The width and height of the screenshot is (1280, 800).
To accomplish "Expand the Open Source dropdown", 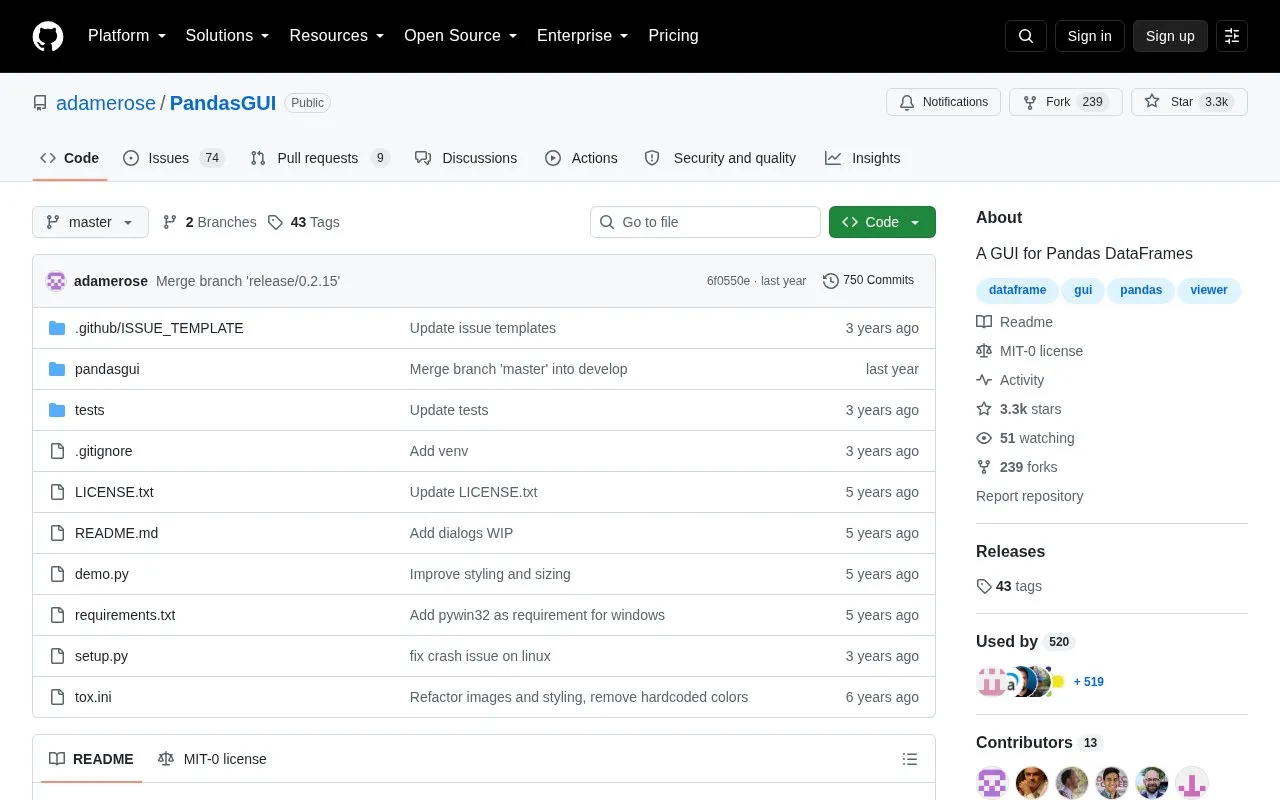I will [460, 36].
